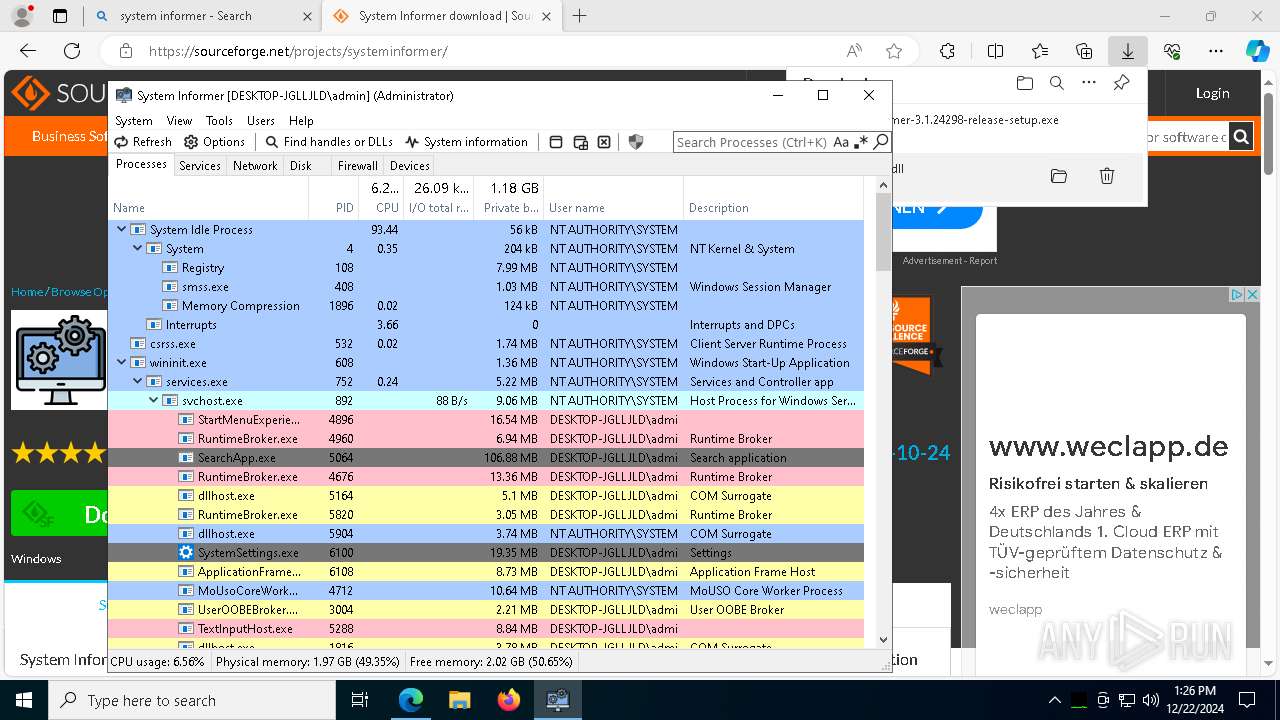The width and height of the screenshot is (1280, 720).
Task: Click the magnifier icon in Search Processes box
Action: (x=880, y=142)
